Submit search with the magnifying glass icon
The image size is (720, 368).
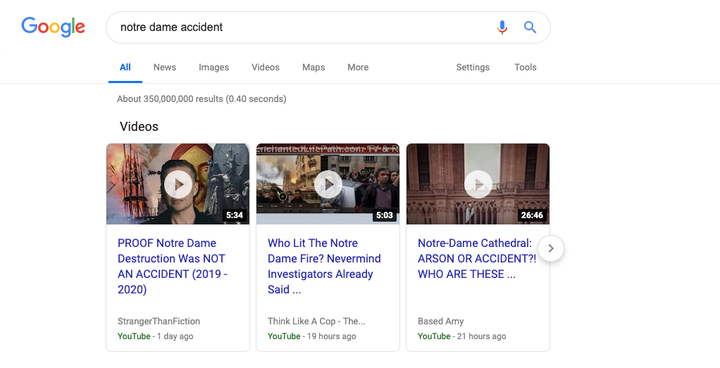pos(530,28)
